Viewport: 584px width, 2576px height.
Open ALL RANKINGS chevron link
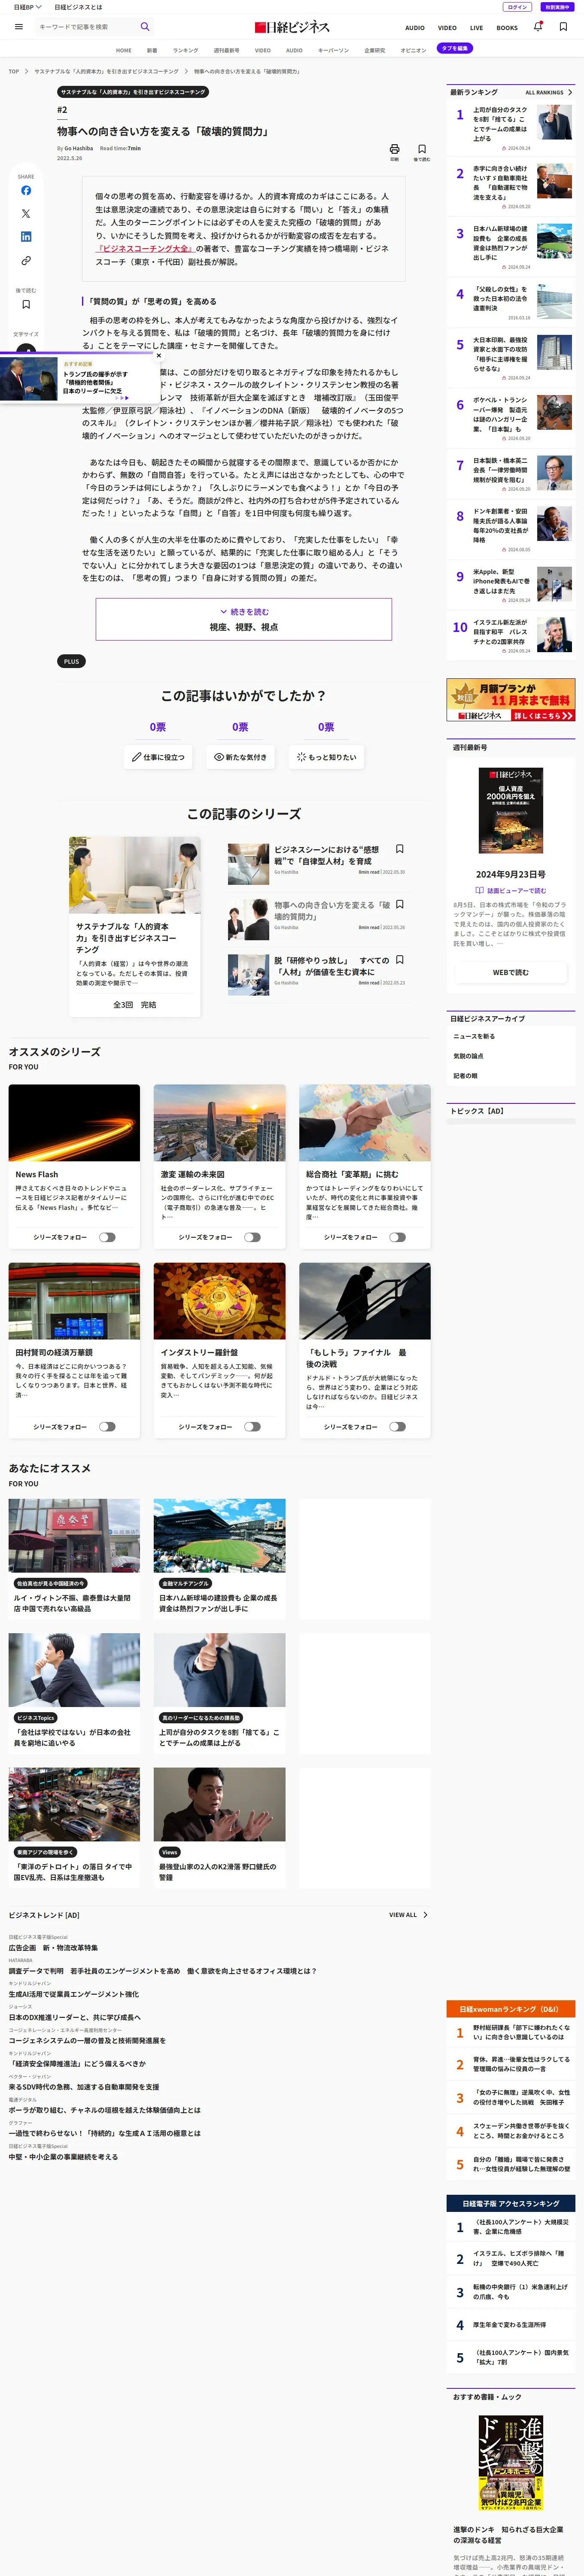549,92
